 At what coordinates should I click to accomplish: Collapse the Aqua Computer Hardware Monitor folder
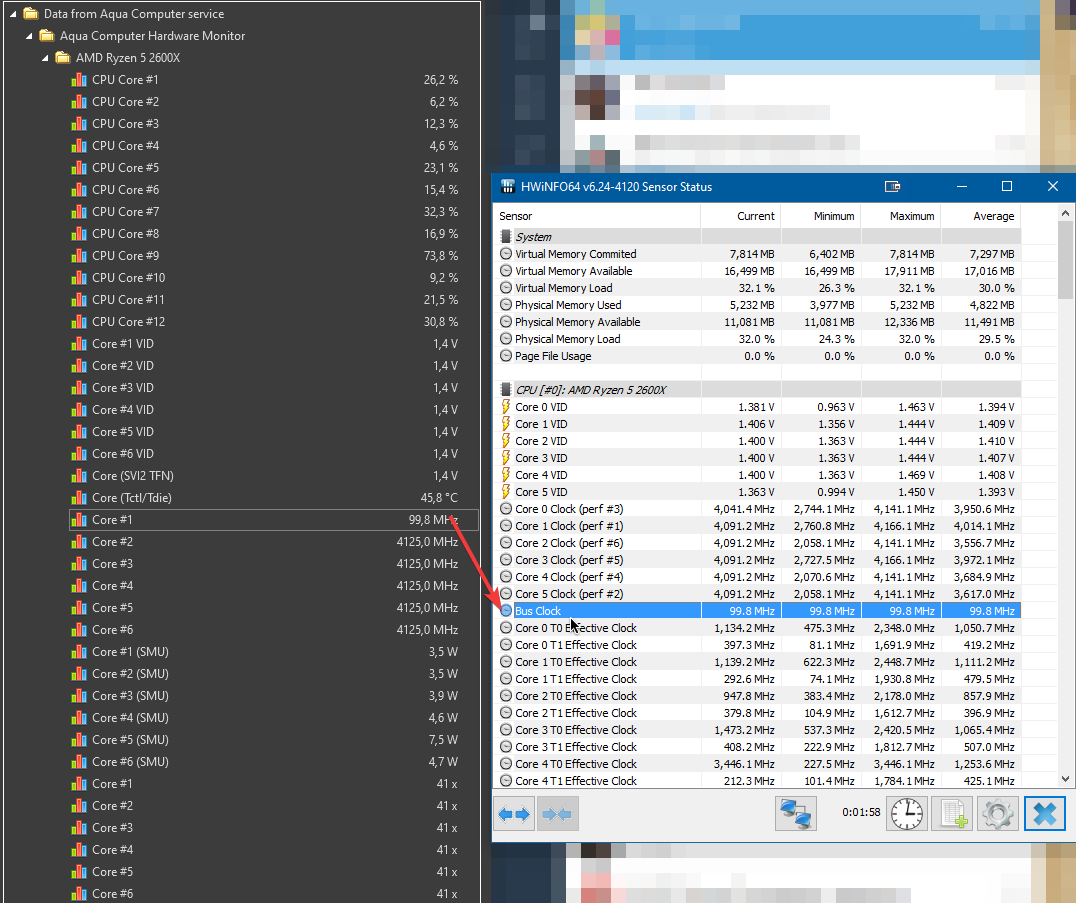[30, 36]
